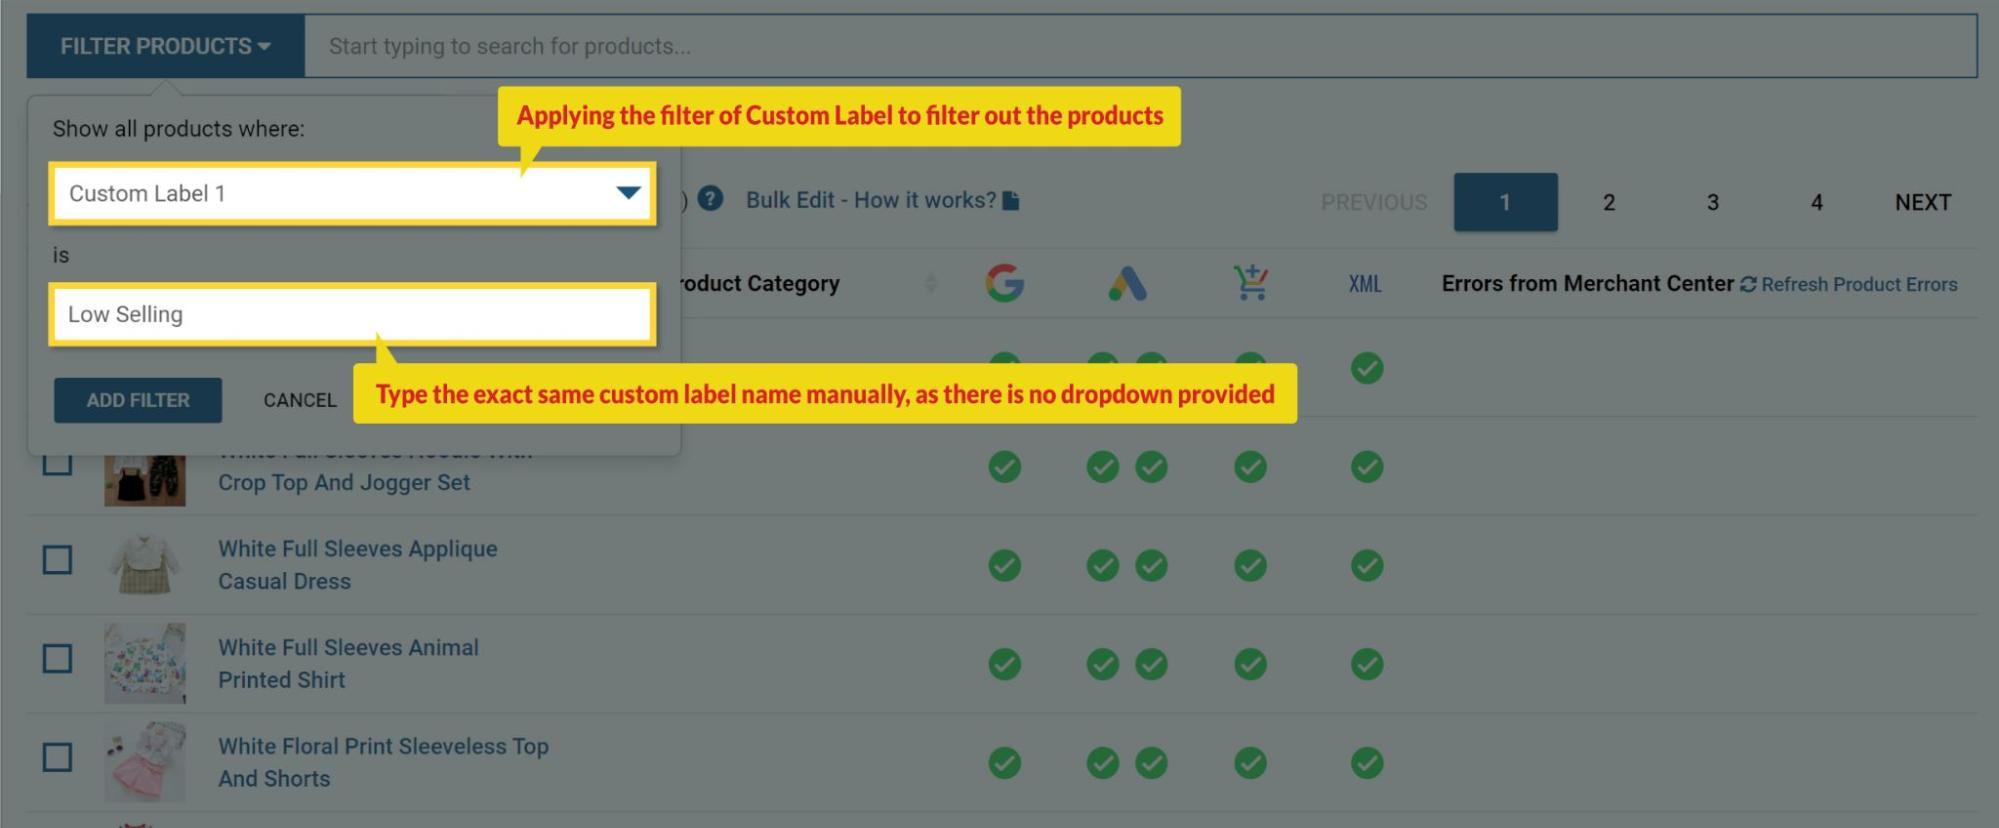The image size is (1999, 828).
Task: Click the Low Selling filter value field
Action: (x=352, y=315)
